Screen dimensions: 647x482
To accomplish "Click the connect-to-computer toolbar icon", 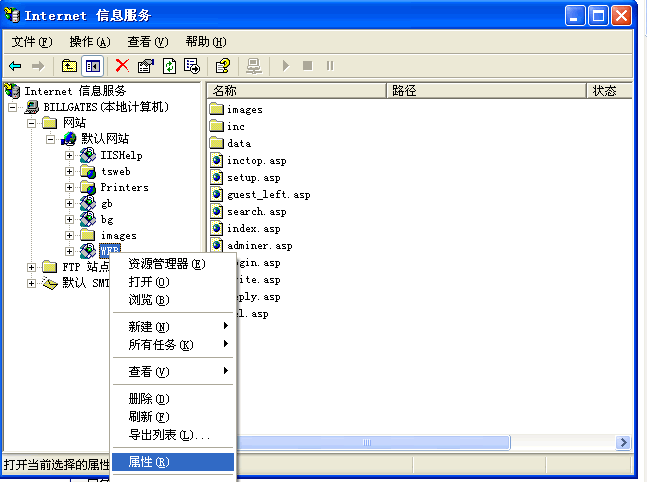I will [254, 66].
